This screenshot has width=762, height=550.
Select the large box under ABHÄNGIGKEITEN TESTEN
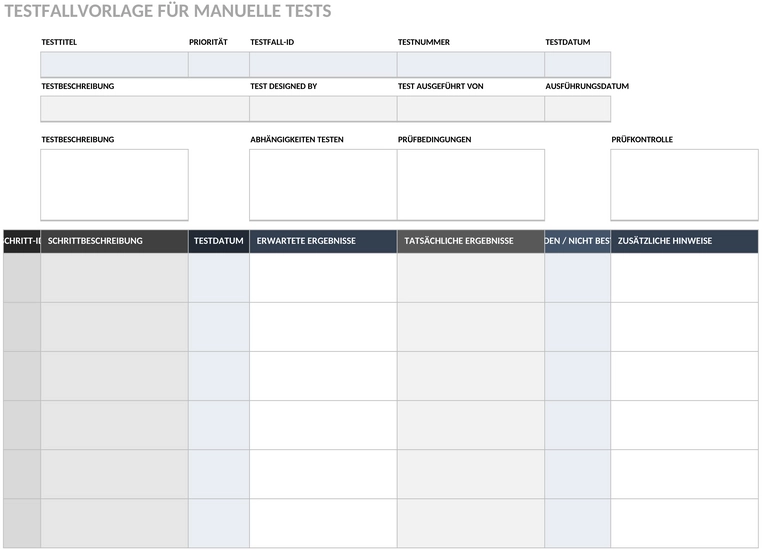(x=323, y=185)
